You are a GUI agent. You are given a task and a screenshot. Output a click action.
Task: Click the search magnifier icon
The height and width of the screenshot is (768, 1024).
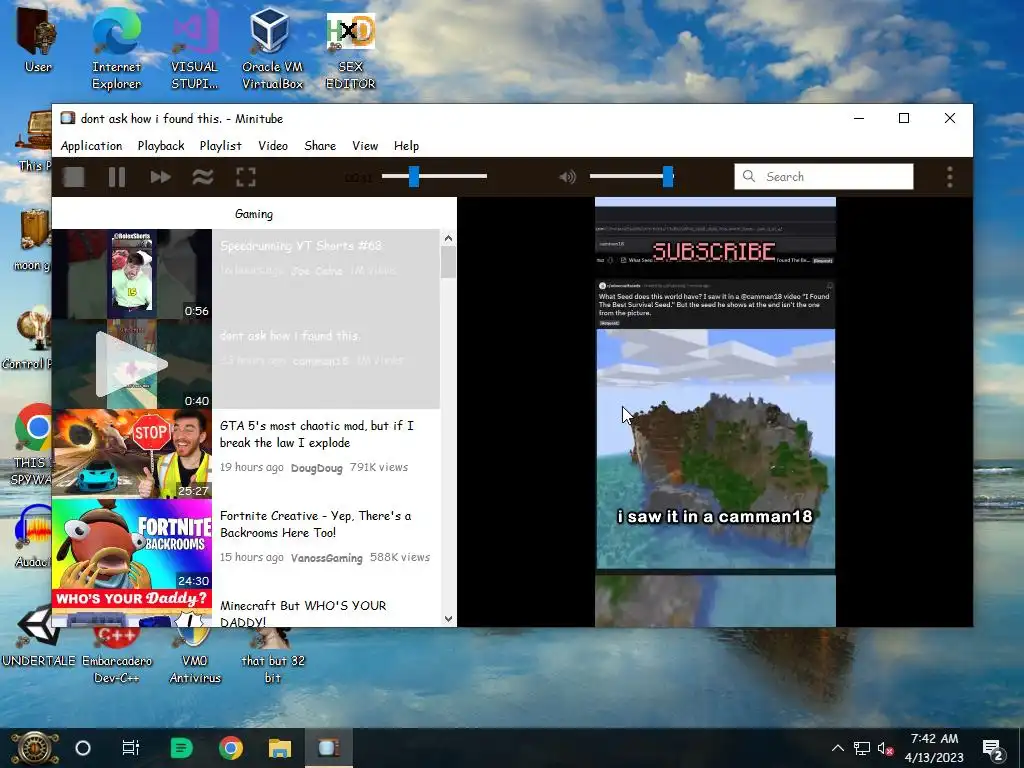[749, 176]
